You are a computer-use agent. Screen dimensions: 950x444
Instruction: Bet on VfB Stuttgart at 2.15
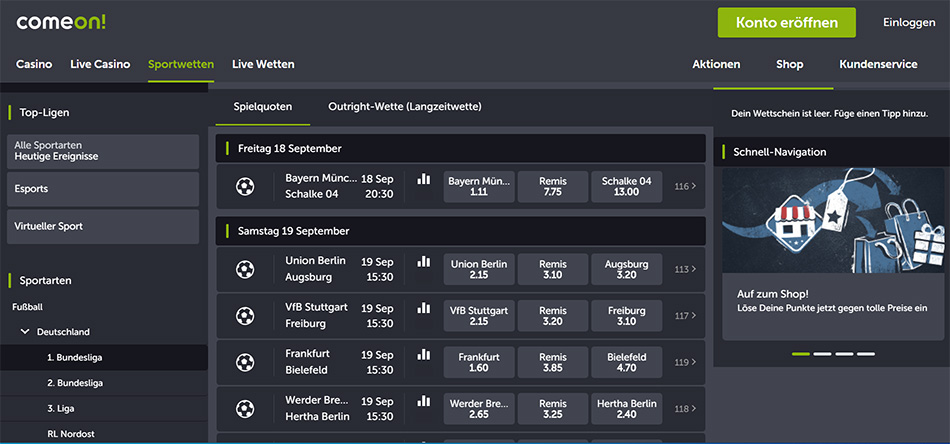479,316
